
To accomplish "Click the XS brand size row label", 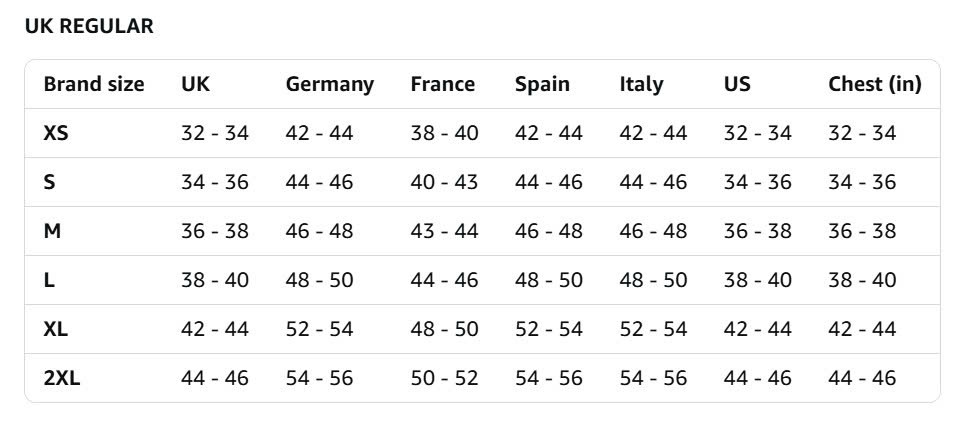I will tap(56, 133).
